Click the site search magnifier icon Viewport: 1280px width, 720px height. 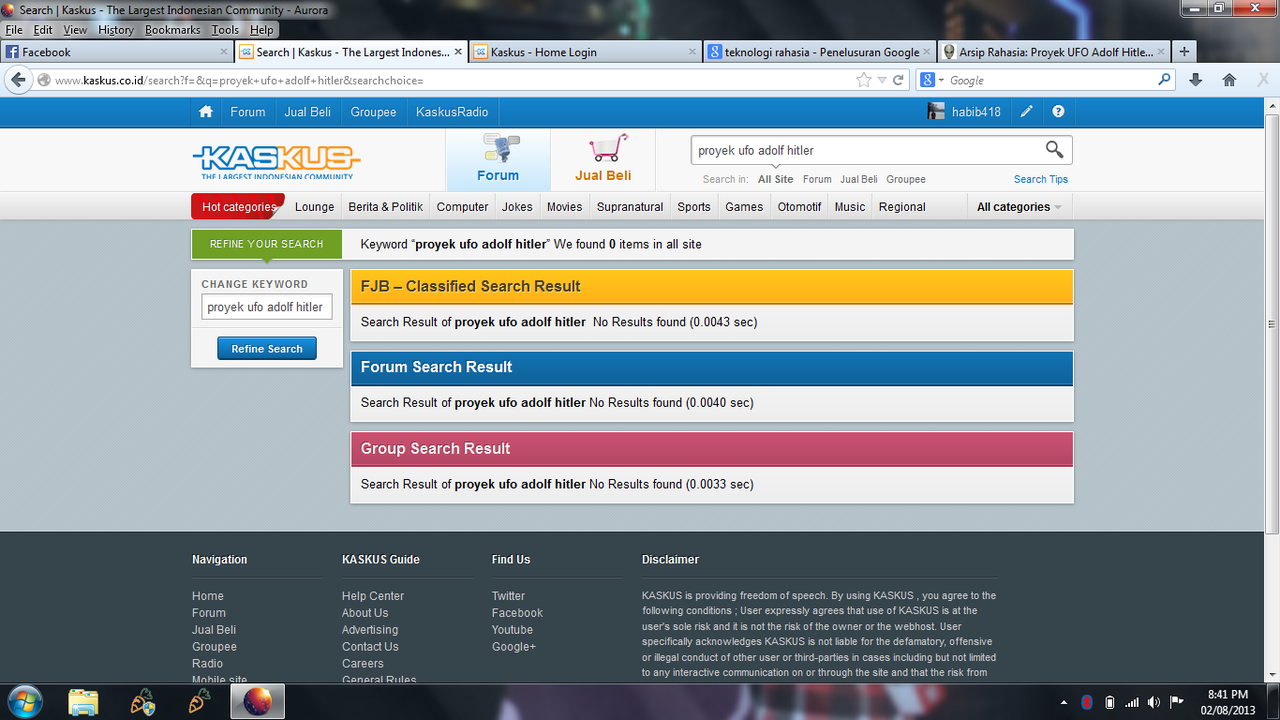pyautogui.click(x=1054, y=150)
